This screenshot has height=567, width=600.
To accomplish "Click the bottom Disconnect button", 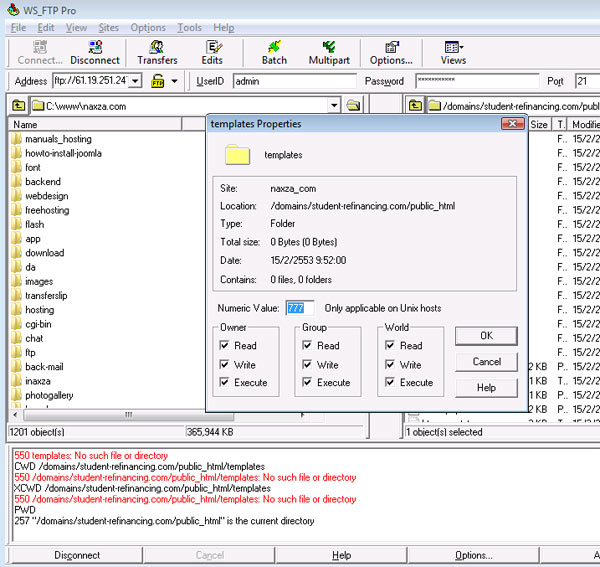I will (77, 555).
